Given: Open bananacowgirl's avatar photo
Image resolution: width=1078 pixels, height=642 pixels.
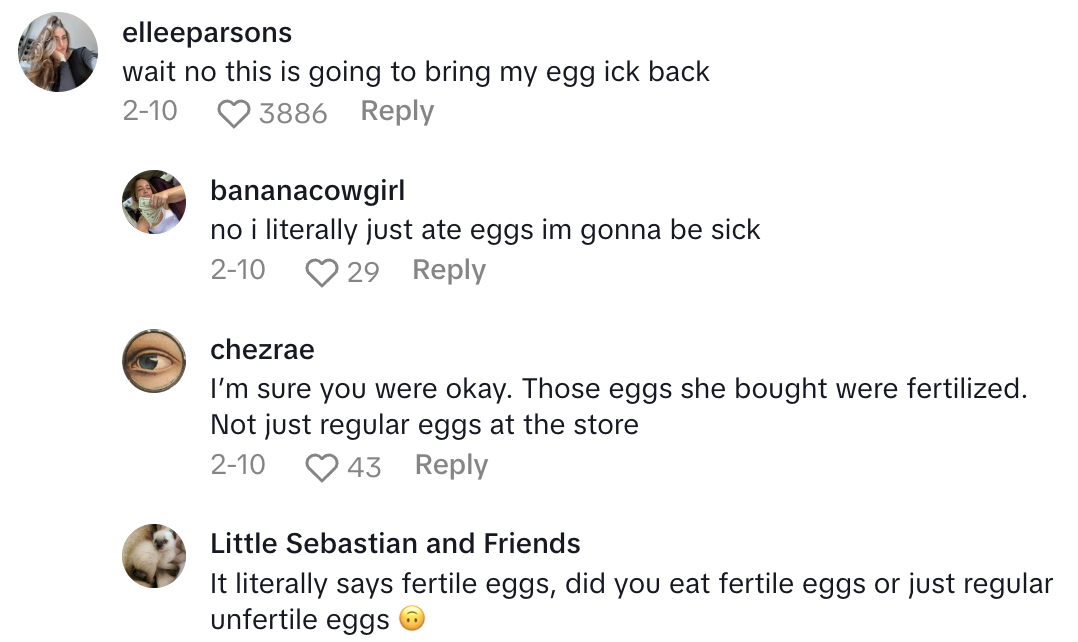Looking at the screenshot, I should [x=154, y=201].
